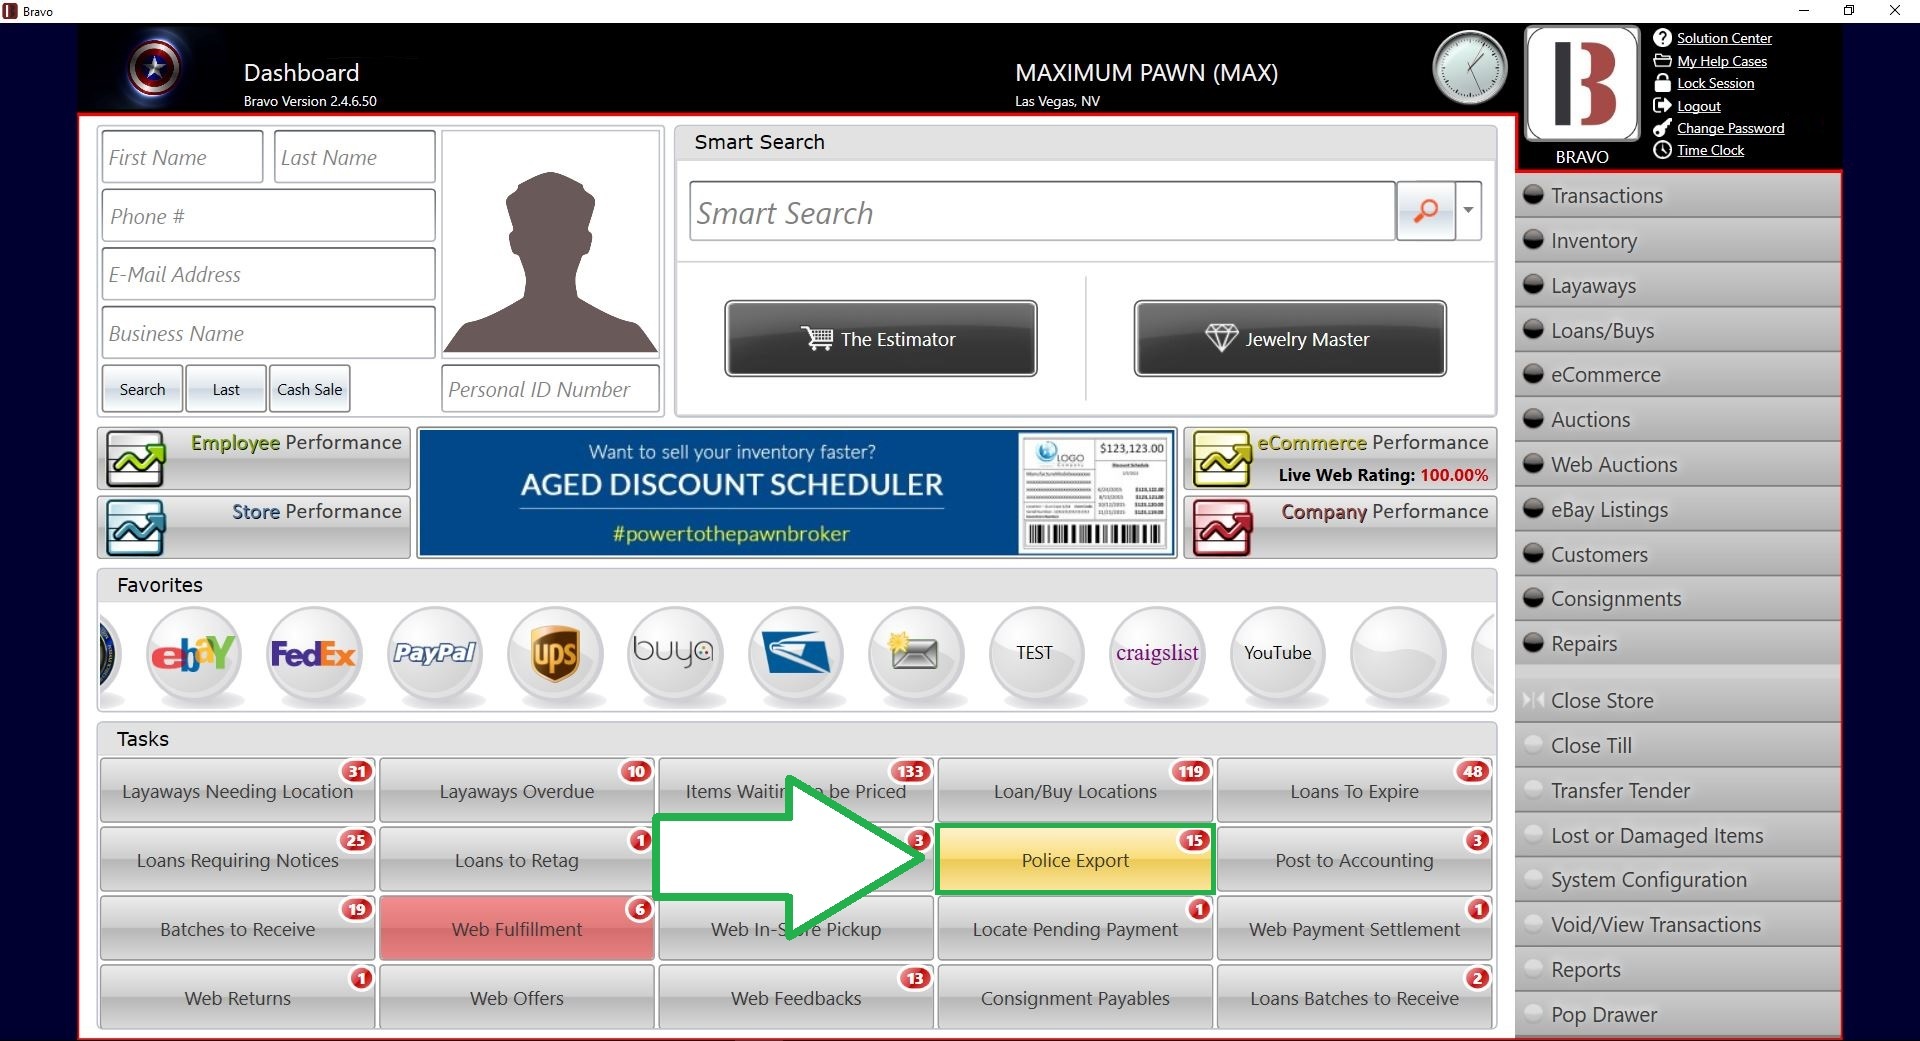Screen dimensions: 1920x1041
Task: Click the analog clock icon
Action: 1469,68
